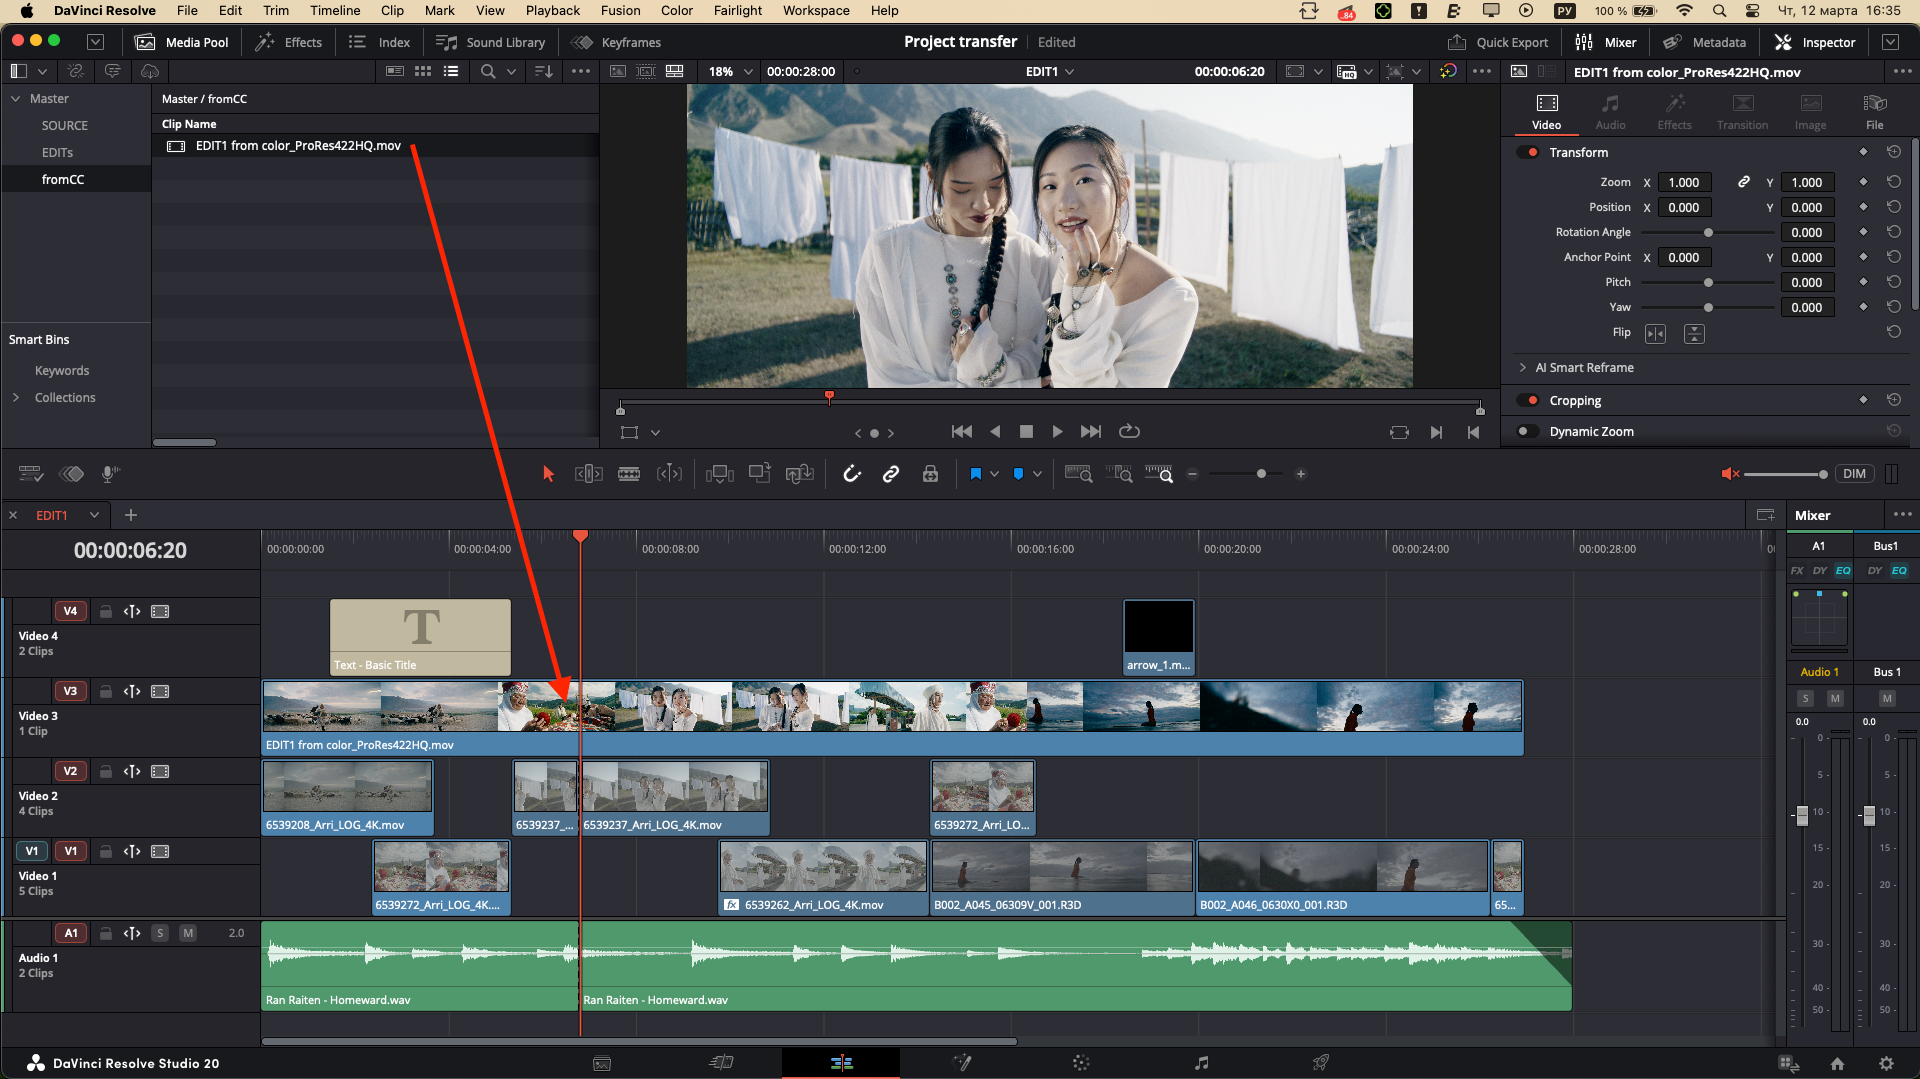Open the Playback menu
1920x1079 pixels.
coord(552,10)
